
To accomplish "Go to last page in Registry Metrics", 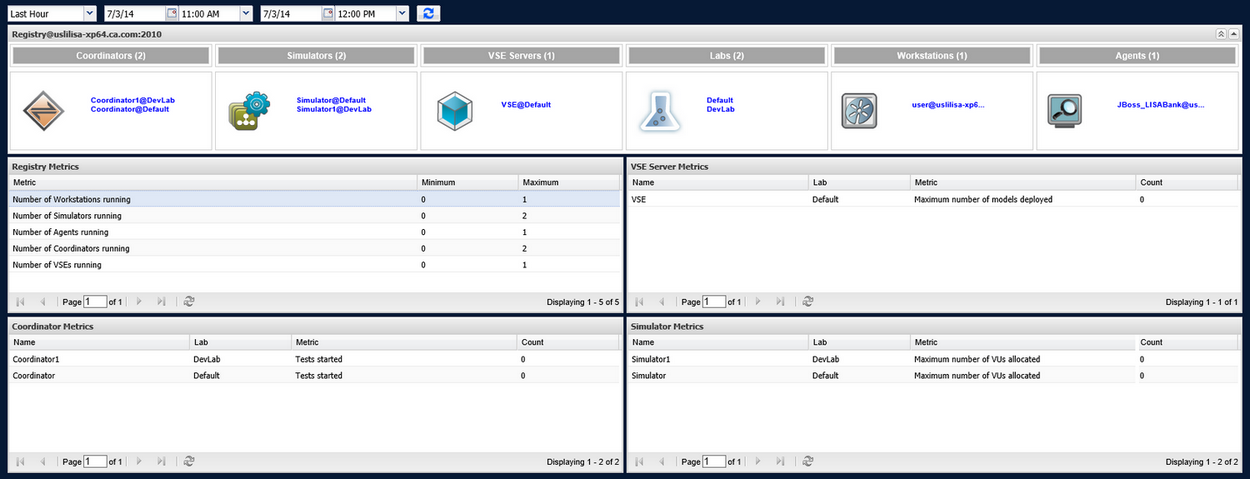I will [162, 301].
